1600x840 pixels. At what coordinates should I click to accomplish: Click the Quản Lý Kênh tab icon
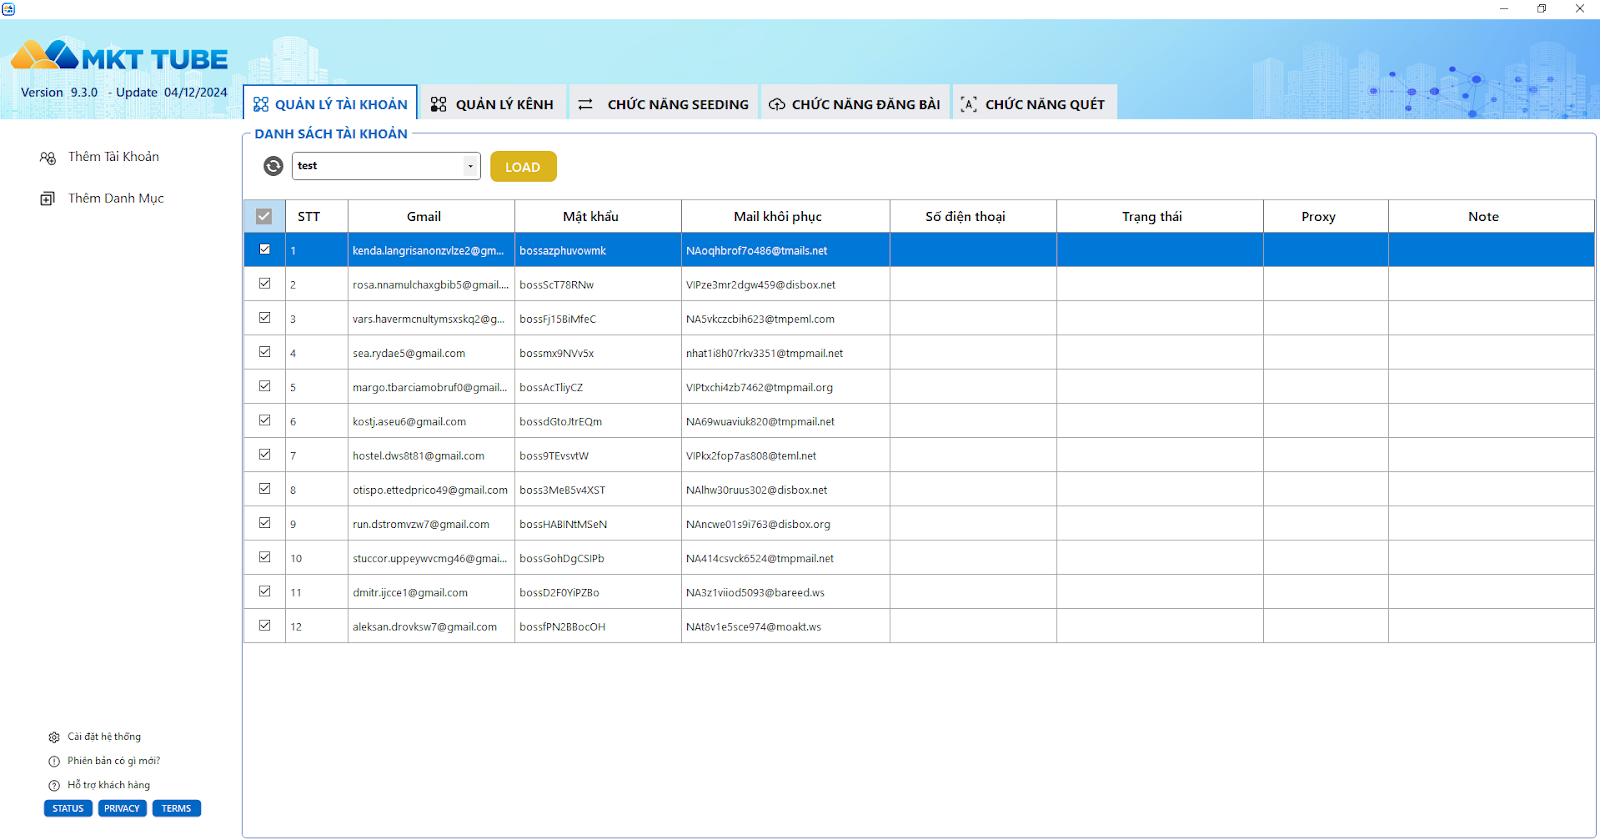[x=438, y=104]
